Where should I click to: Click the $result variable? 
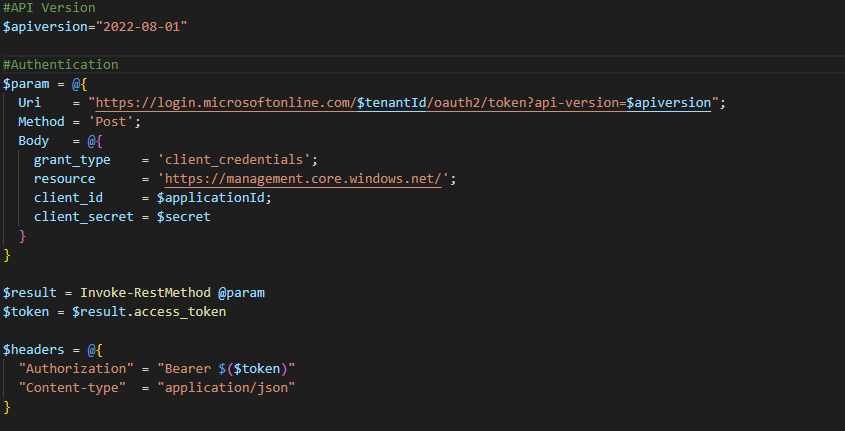point(30,293)
